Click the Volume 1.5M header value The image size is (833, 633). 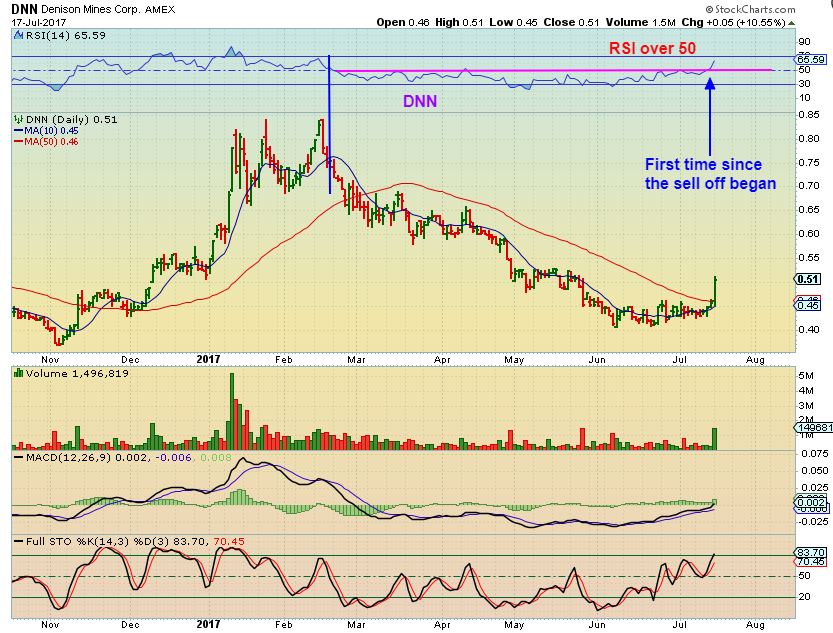point(640,22)
